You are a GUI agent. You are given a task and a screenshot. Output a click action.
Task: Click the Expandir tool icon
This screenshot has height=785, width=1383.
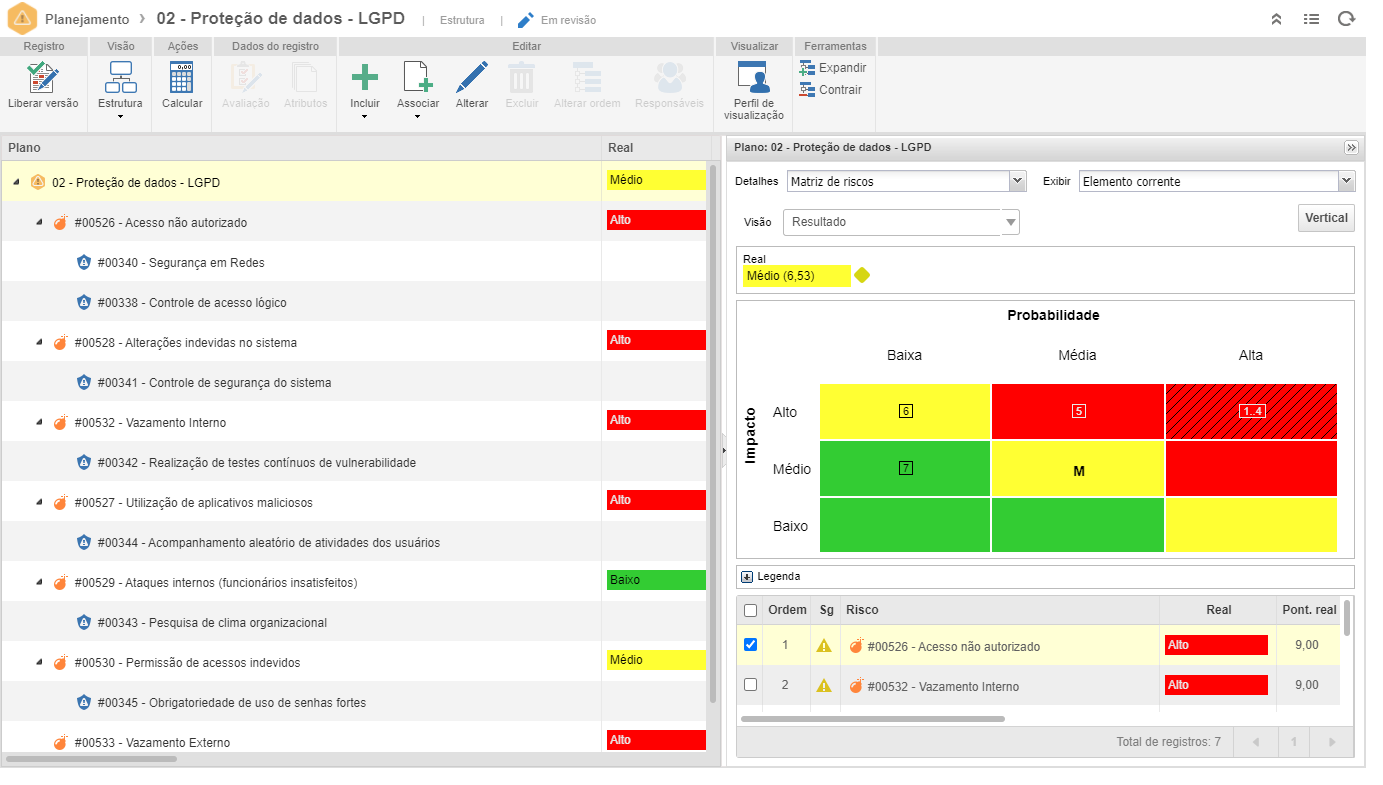[x=832, y=68]
